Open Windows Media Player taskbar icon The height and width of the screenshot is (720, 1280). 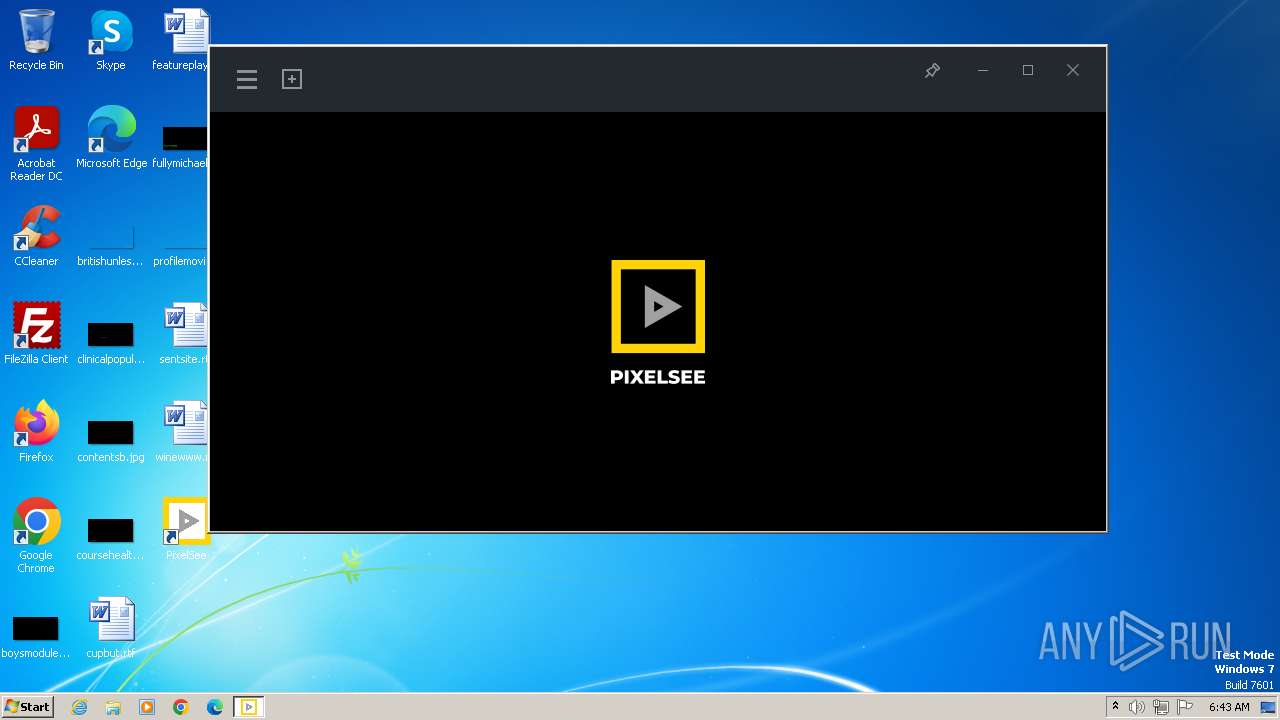tap(147, 707)
